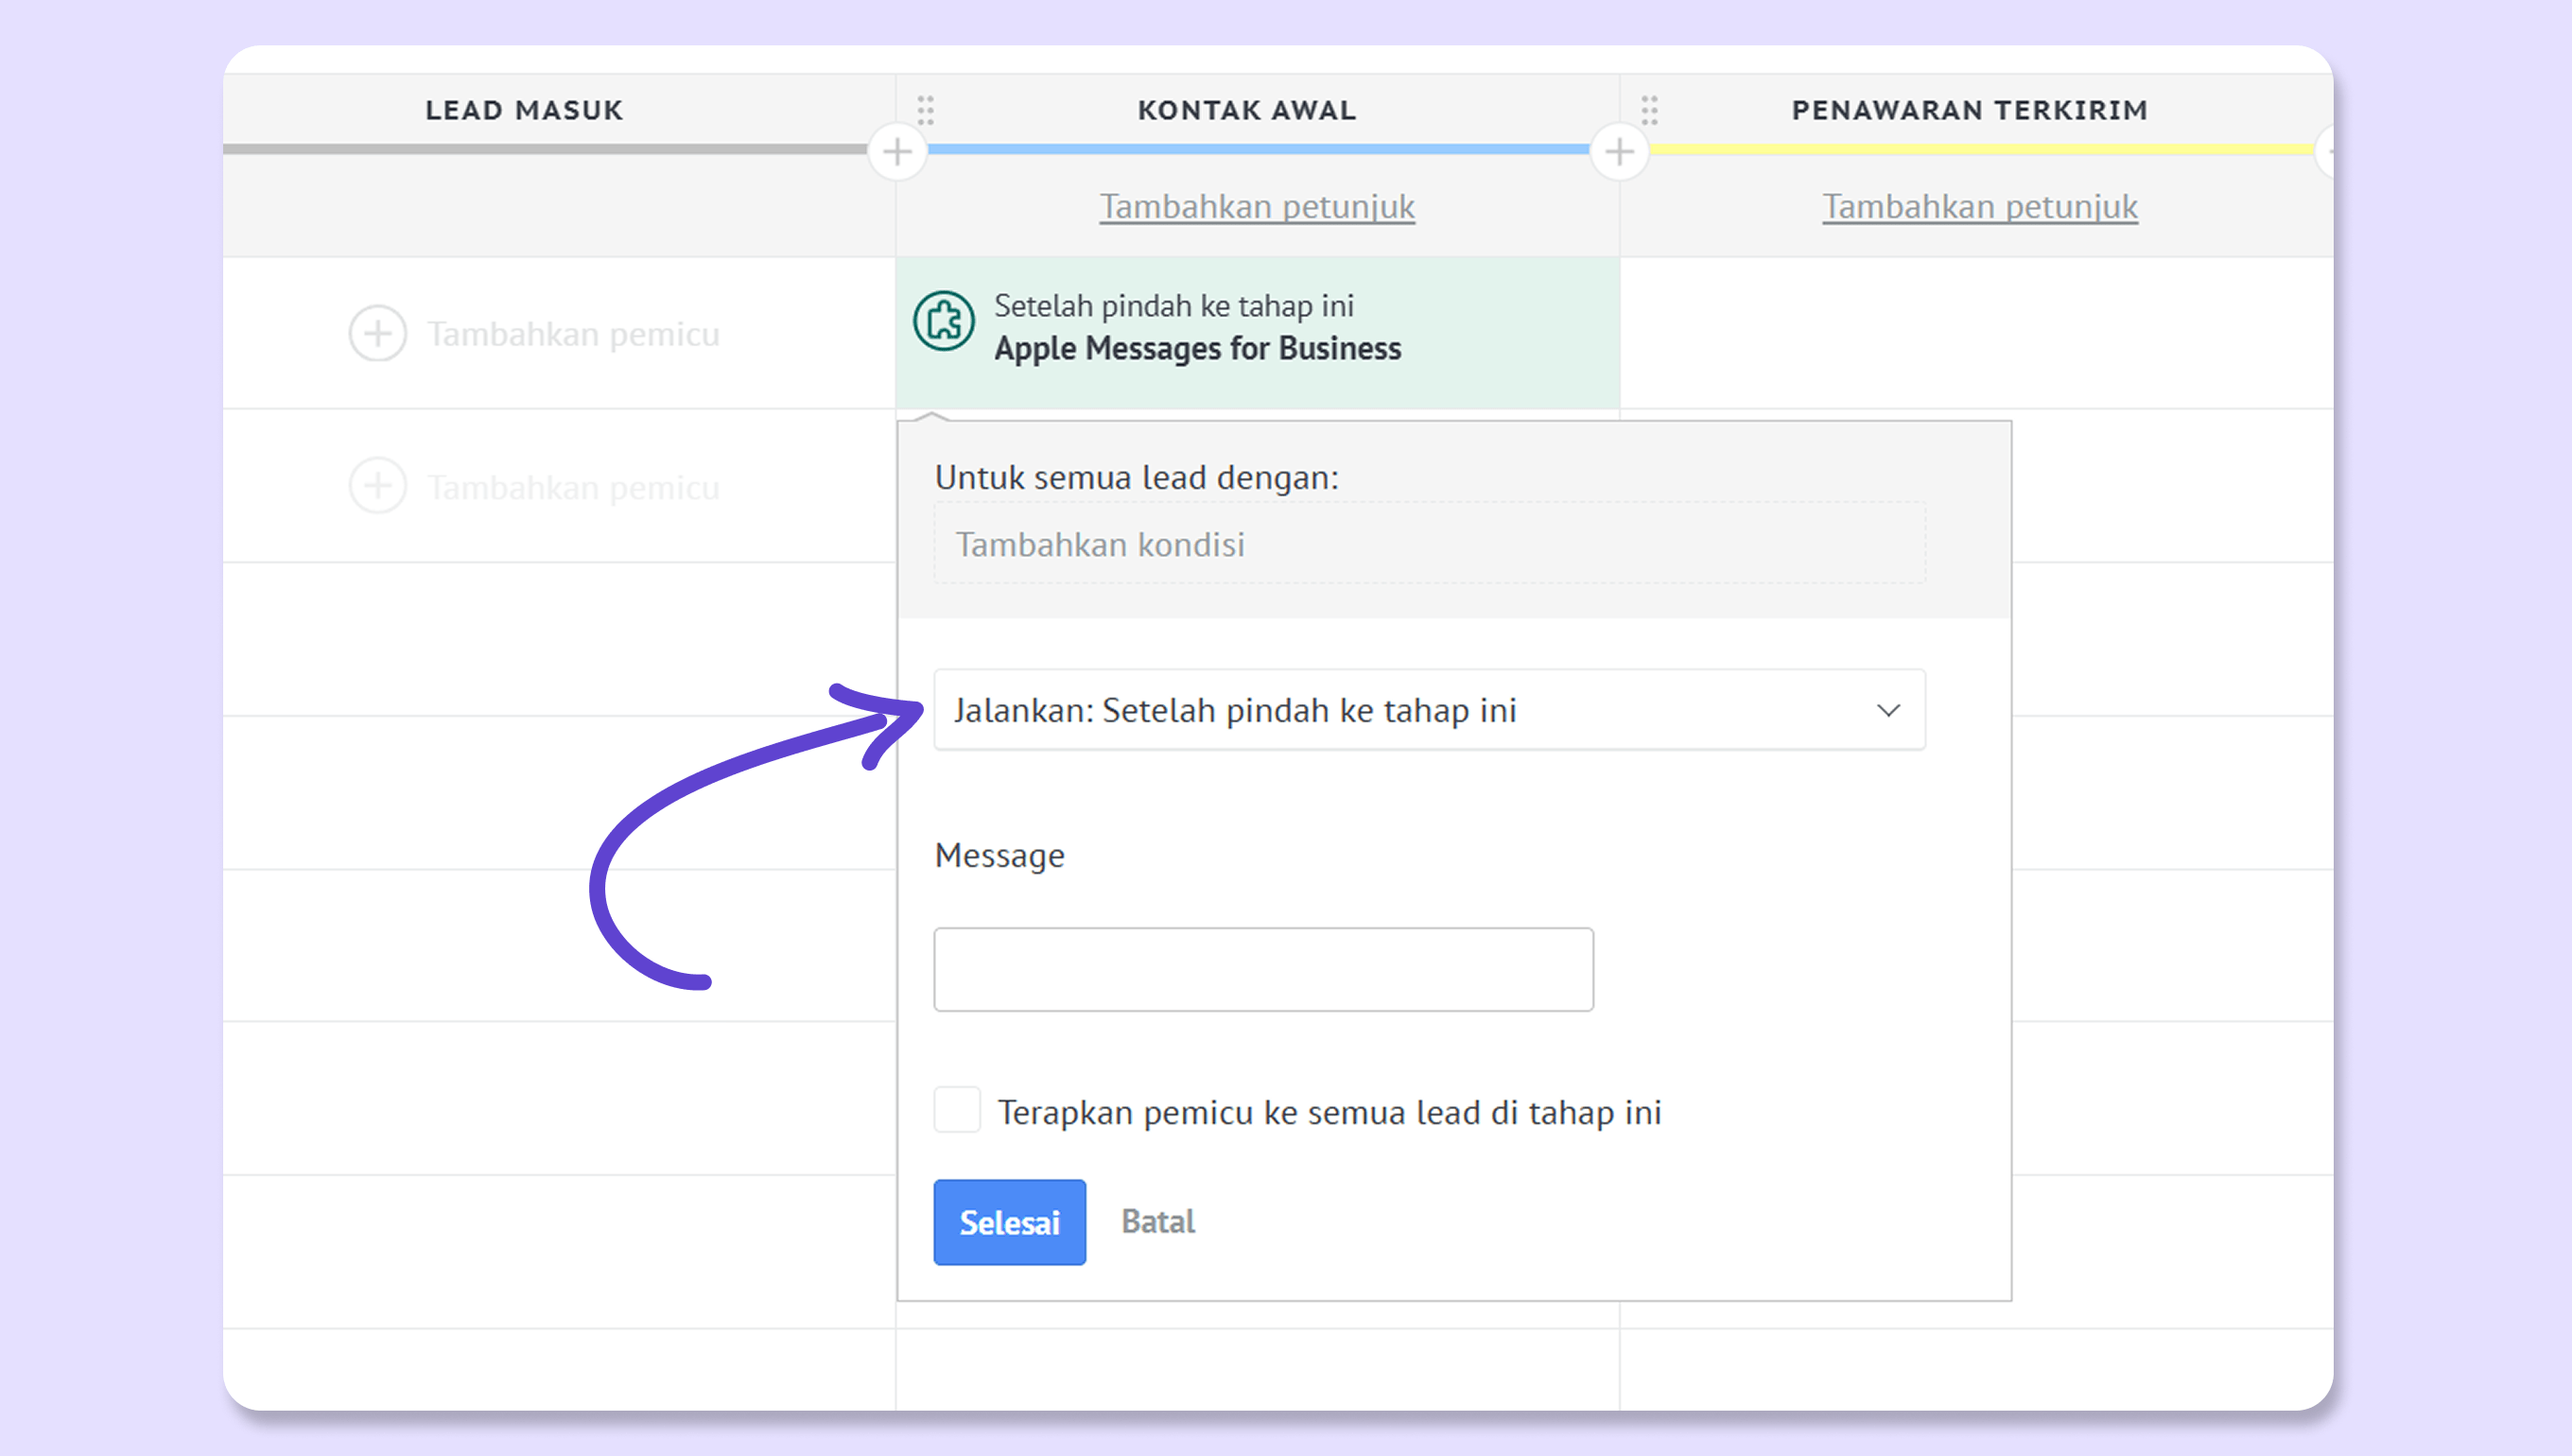This screenshot has height=1456, width=2572.
Task: Click the Apple Messages puzzle-piece icon
Action: (943, 321)
